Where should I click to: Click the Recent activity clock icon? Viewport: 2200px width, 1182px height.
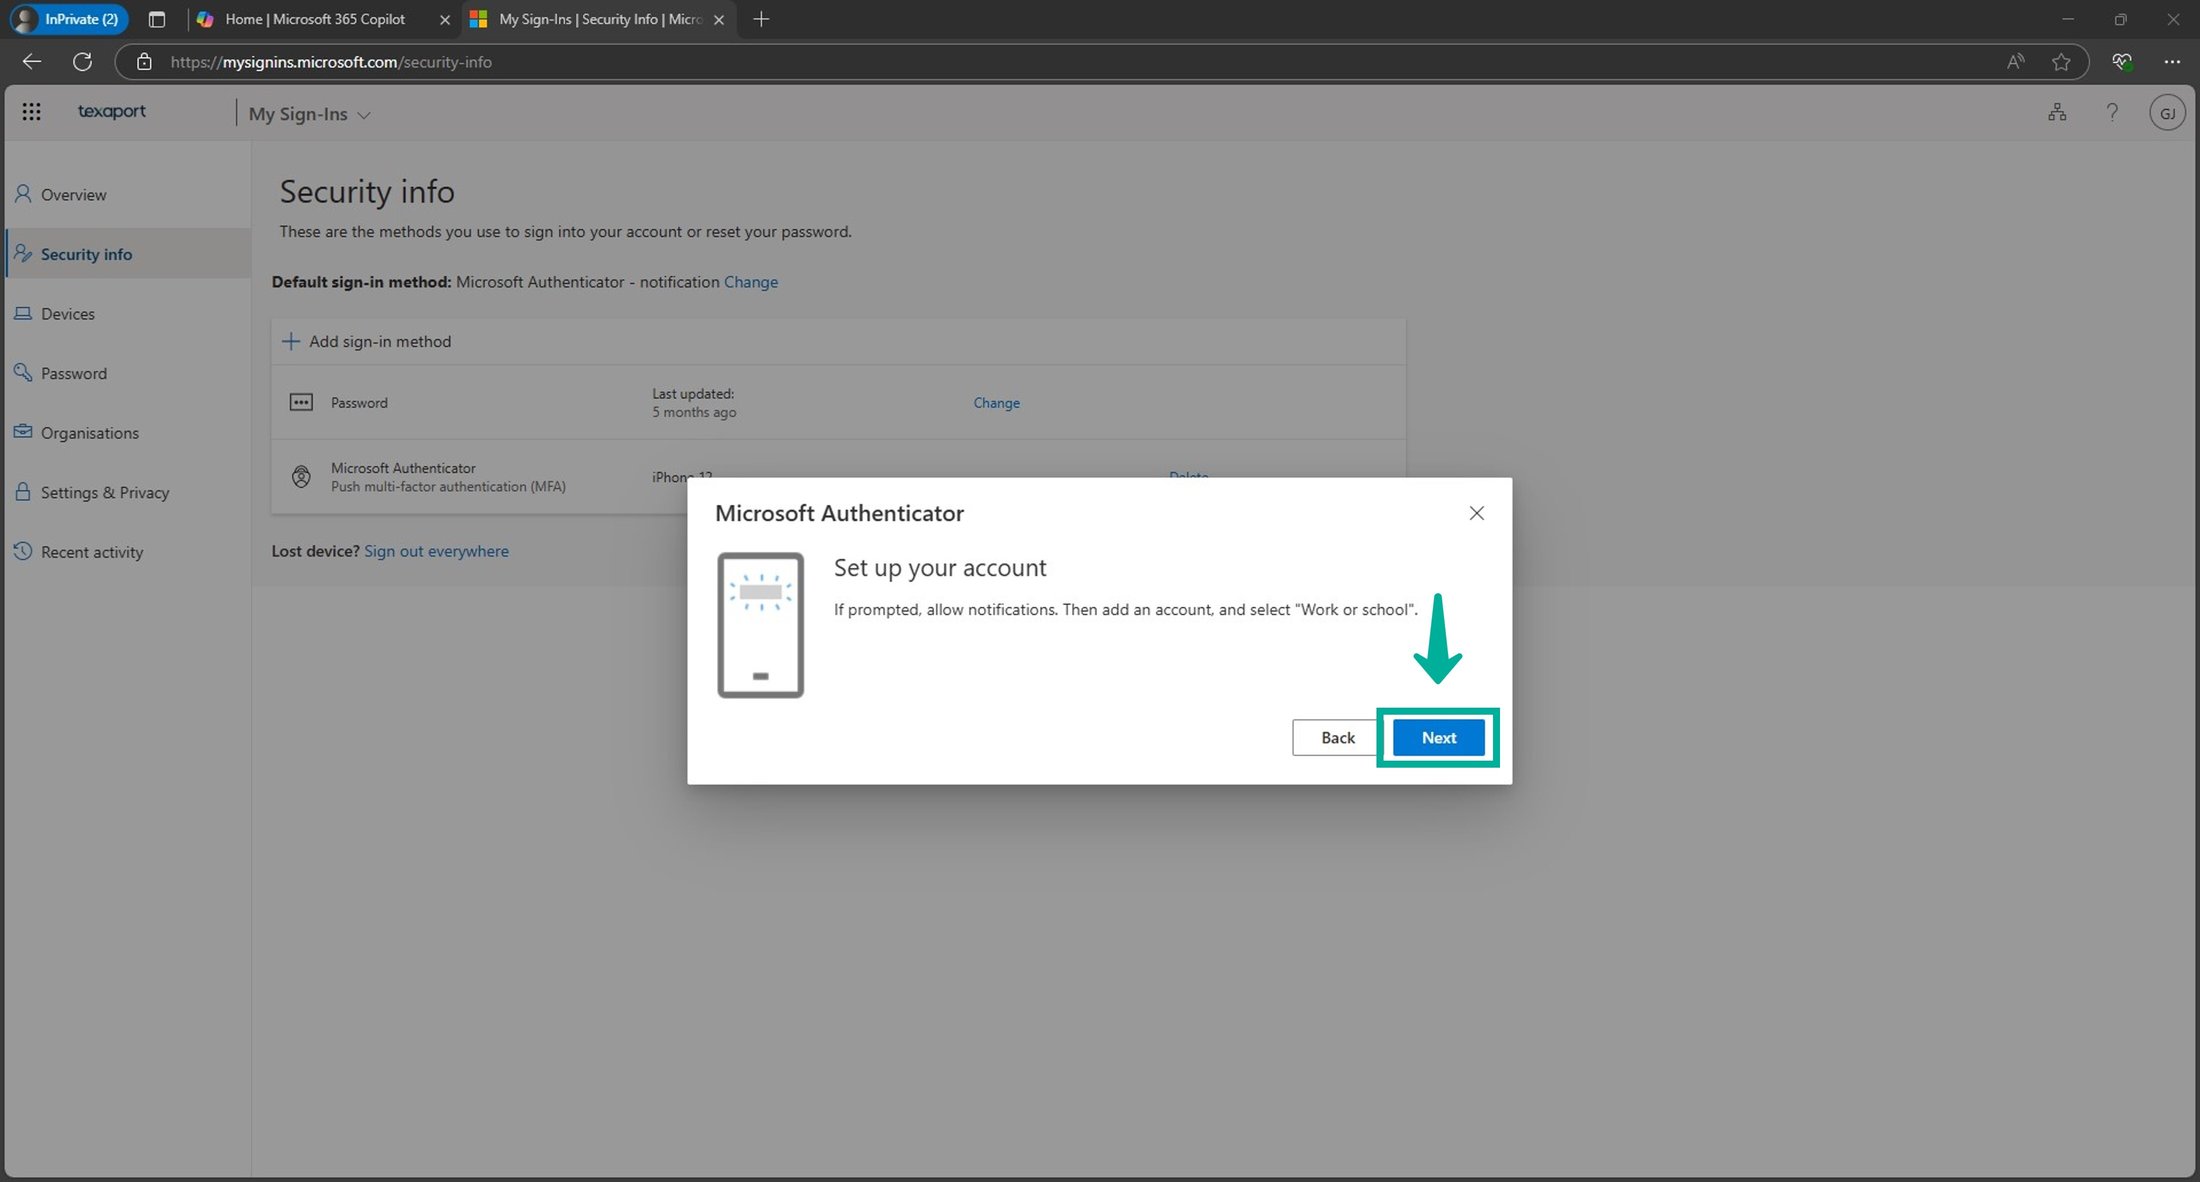[23, 551]
